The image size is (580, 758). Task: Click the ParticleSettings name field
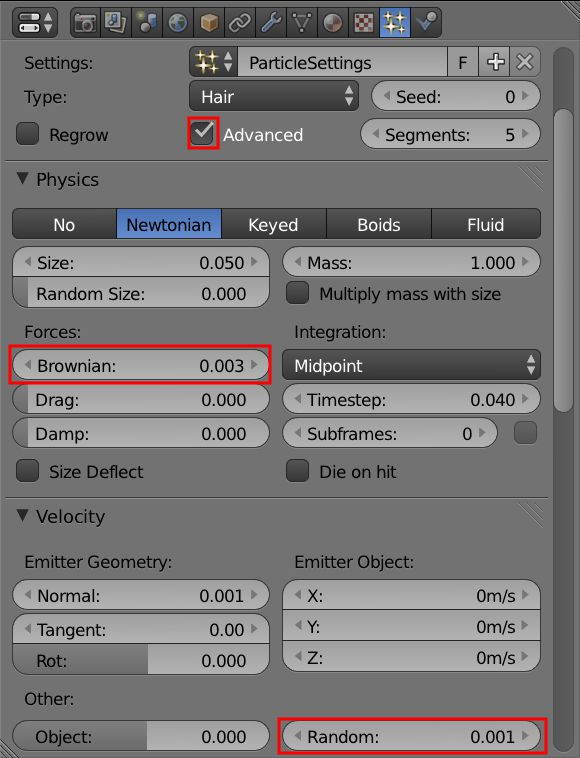point(342,62)
